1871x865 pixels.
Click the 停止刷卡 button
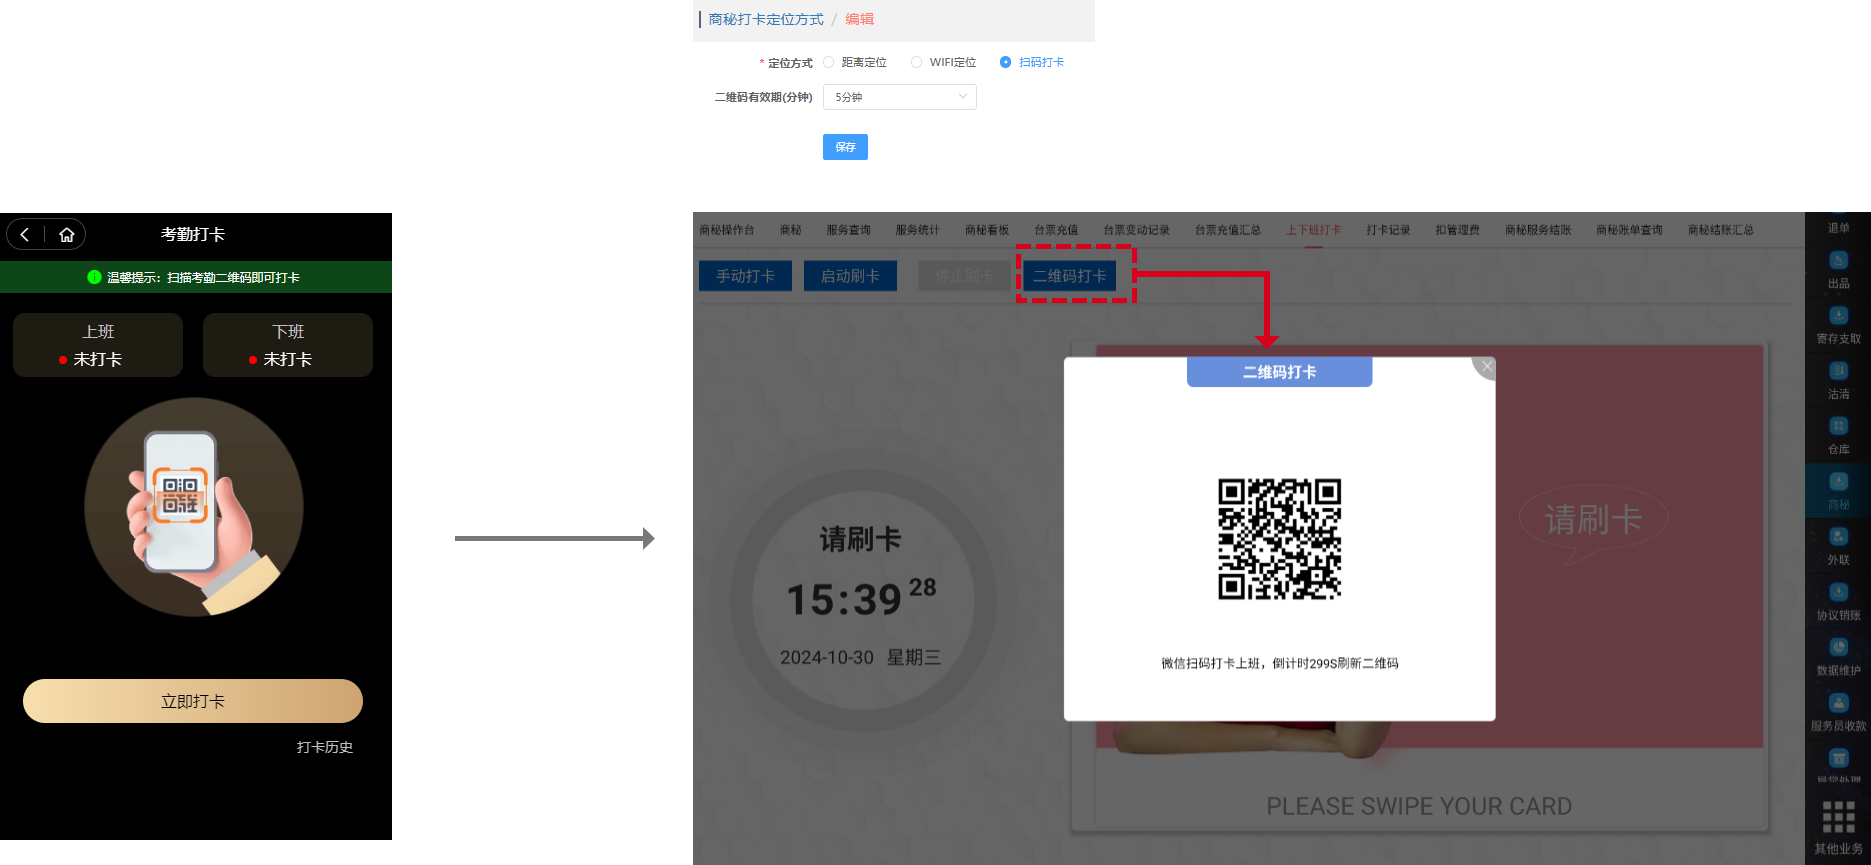point(964,276)
